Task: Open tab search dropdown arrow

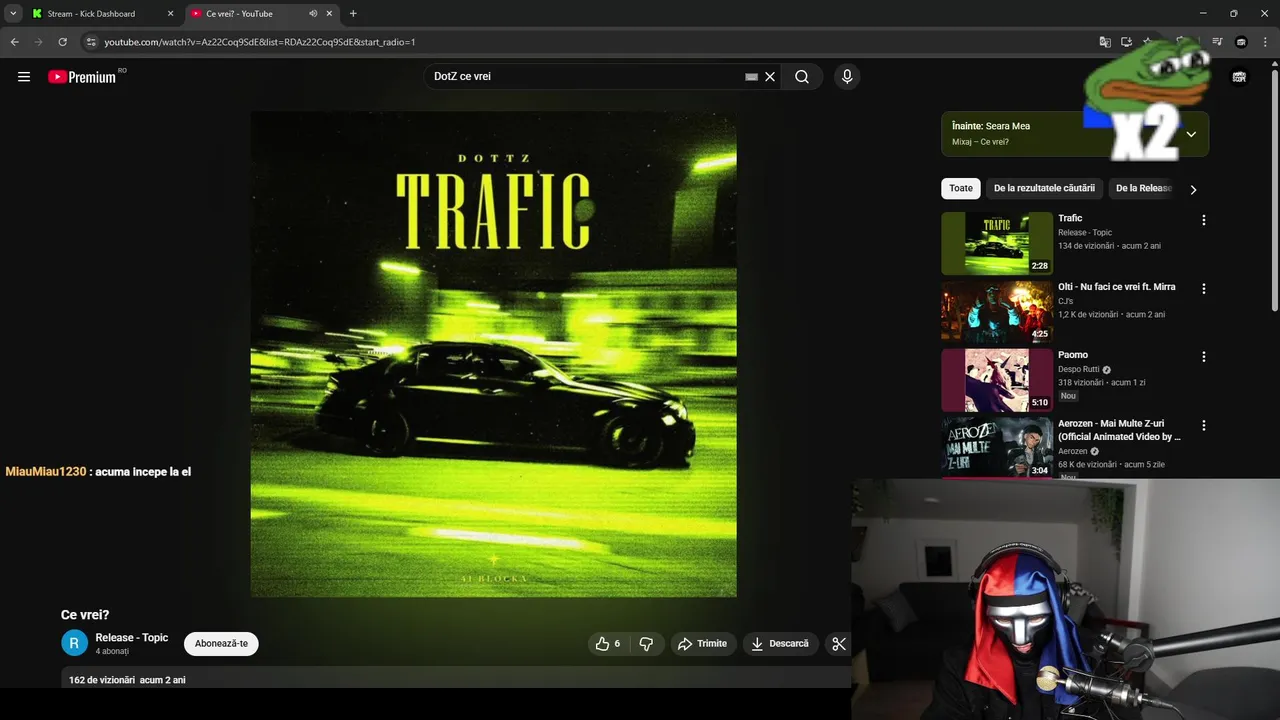Action: pos(13,14)
